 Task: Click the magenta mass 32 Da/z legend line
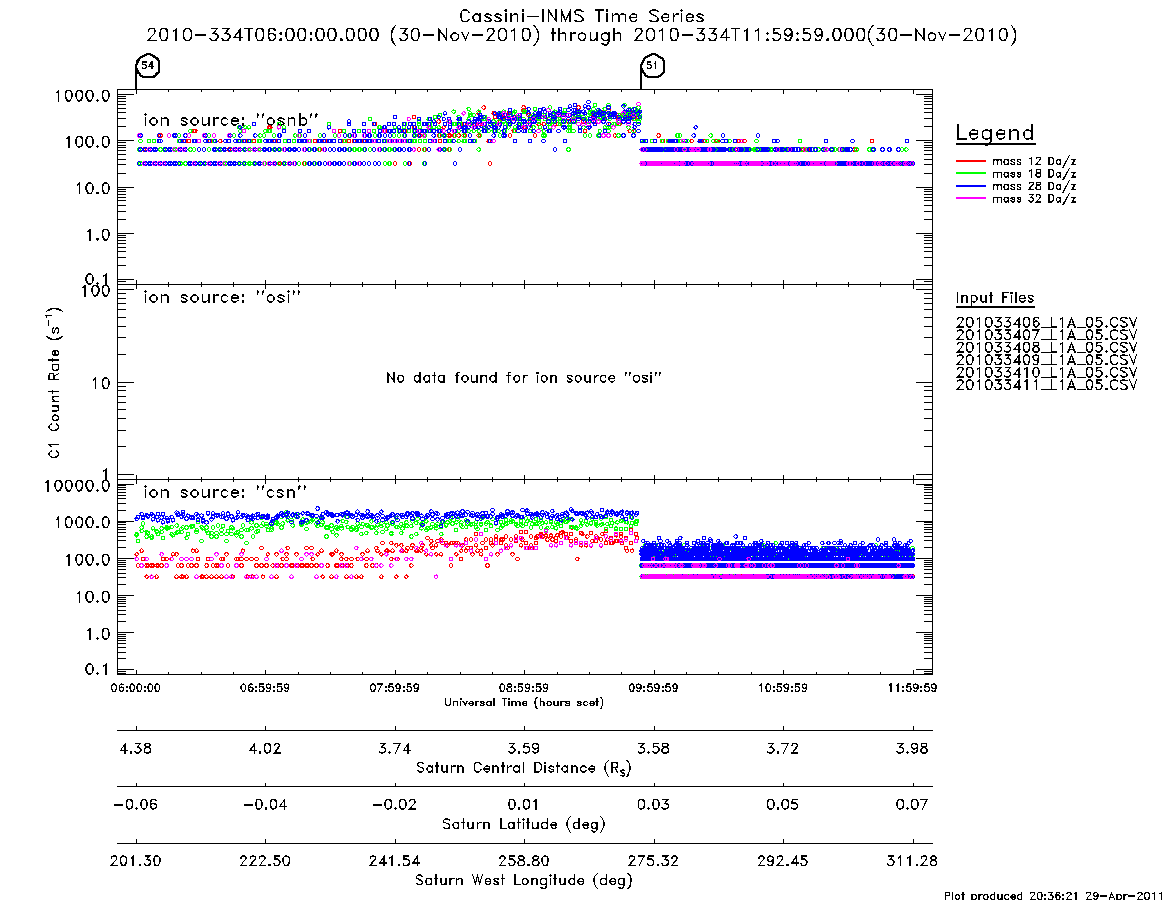(970, 198)
